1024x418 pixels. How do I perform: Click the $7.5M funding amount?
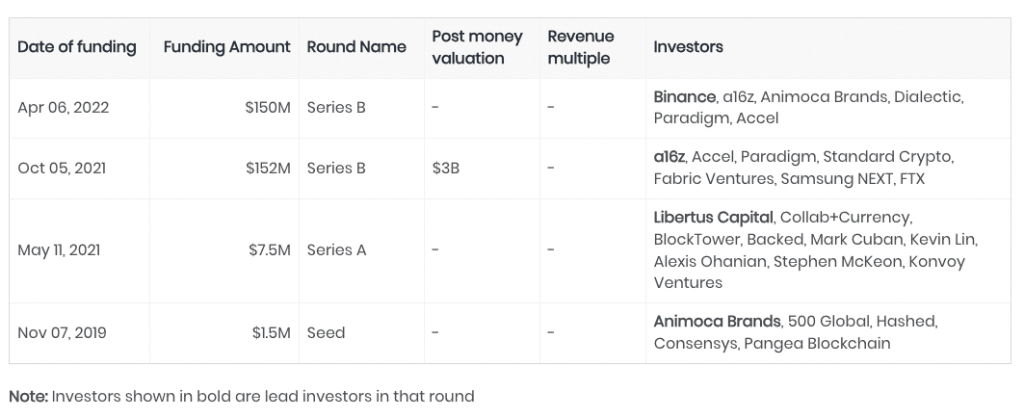(x=269, y=250)
